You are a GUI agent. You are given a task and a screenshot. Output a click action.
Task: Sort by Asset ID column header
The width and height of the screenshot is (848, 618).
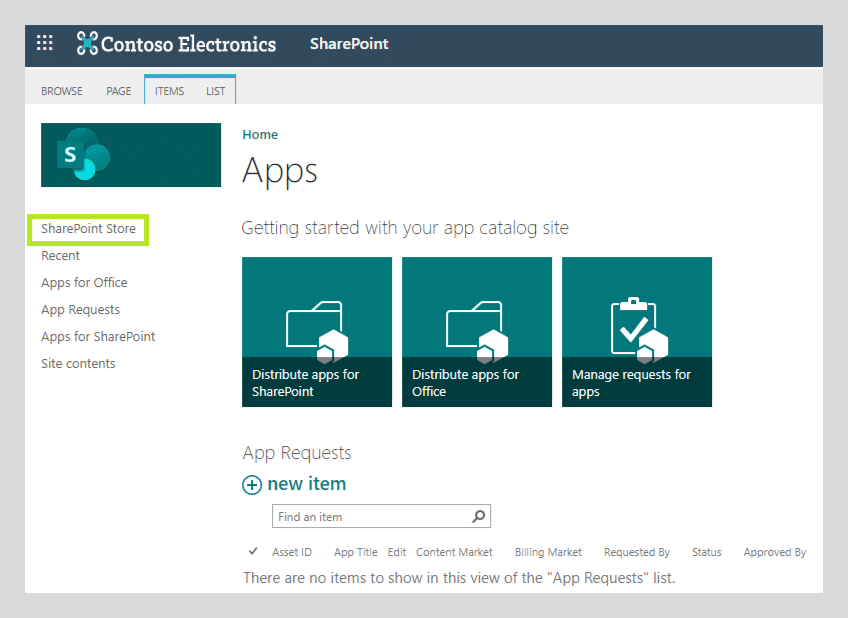[x=292, y=552]
